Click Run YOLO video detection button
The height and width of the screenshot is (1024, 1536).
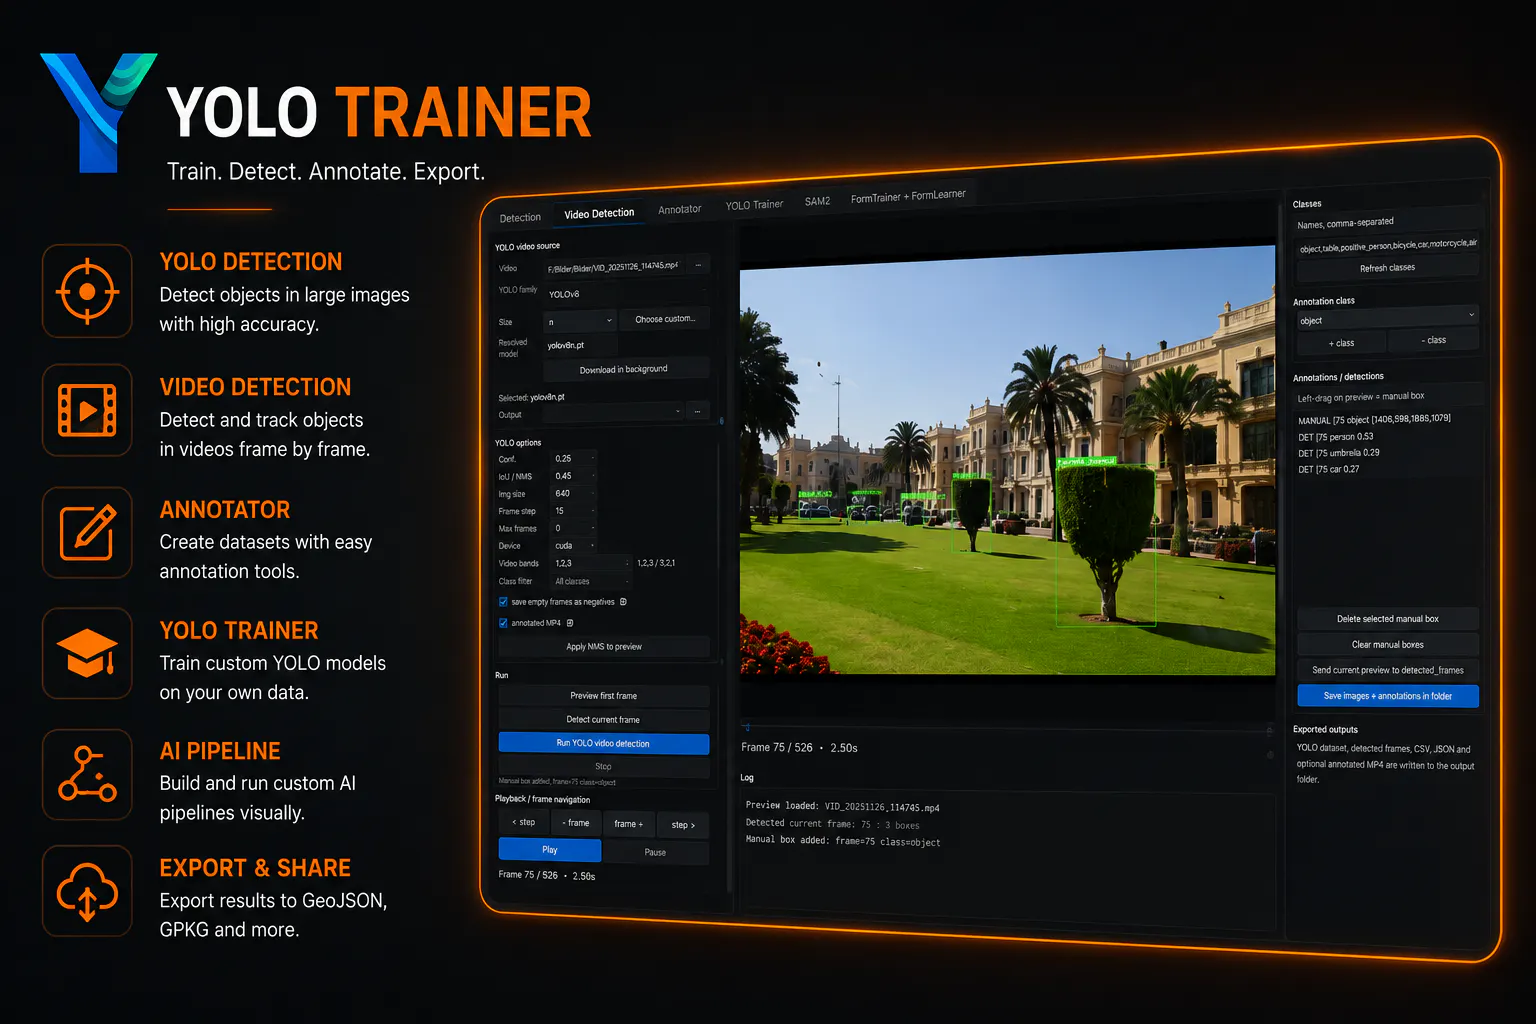(x=603, y=743)
